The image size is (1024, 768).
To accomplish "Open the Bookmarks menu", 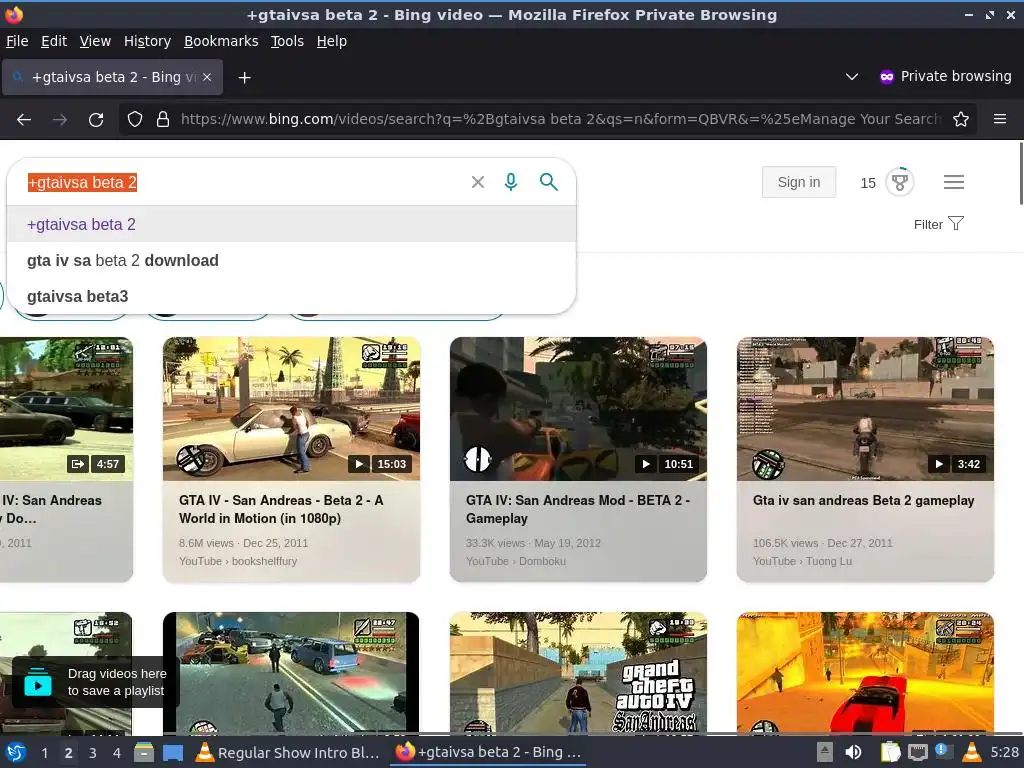I will pos(221,41).
